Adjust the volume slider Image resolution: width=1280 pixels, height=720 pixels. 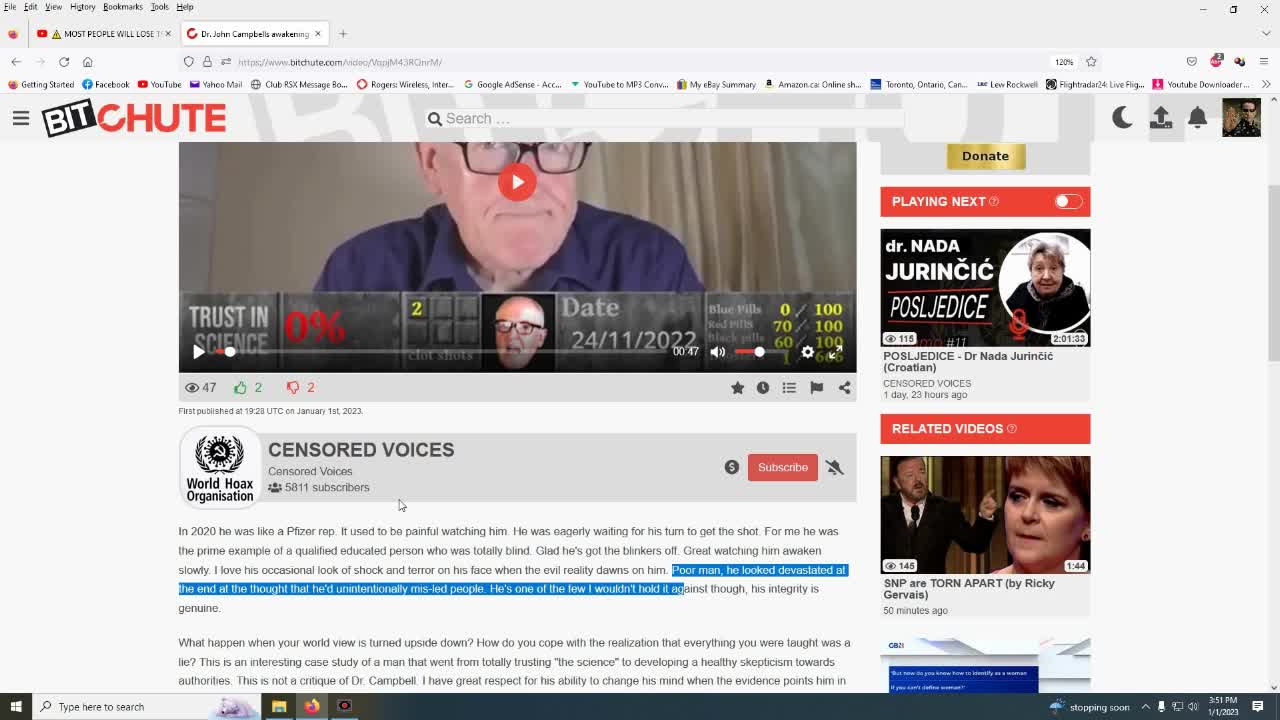click(760, 351)
